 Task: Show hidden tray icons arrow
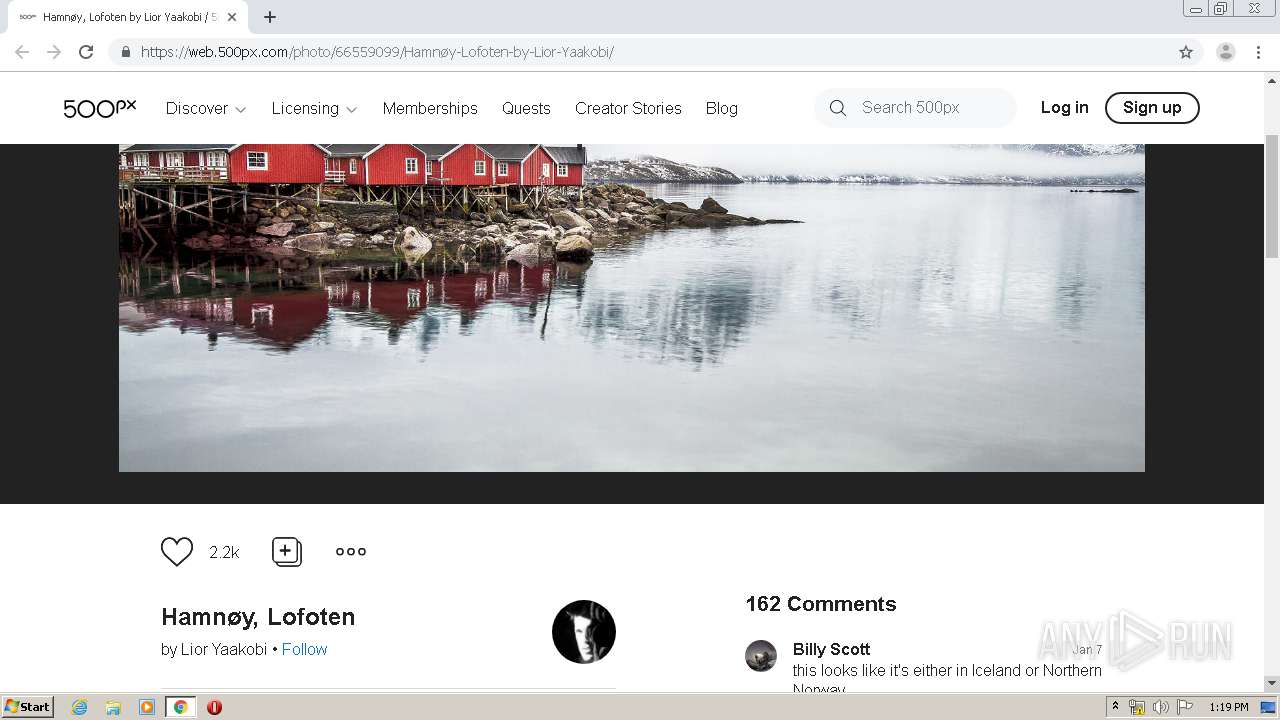pyautogui.click(x=1116, y=707)
